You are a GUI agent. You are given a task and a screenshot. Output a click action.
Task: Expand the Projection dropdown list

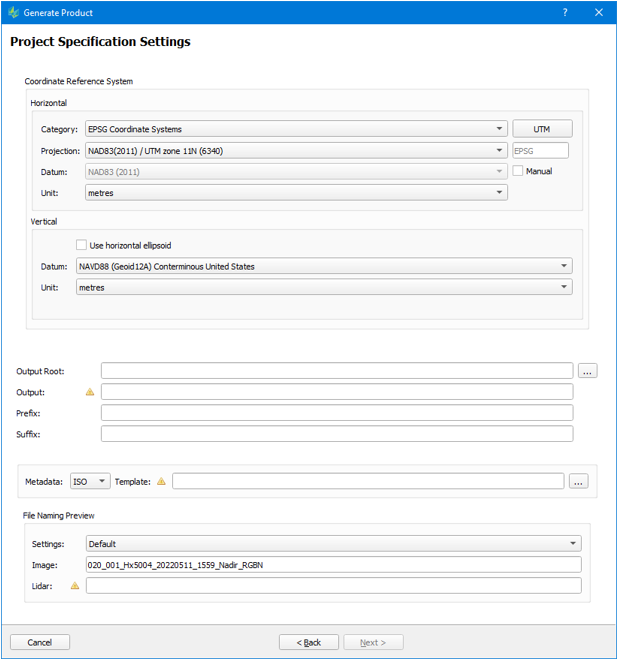[x=296, y=151]
